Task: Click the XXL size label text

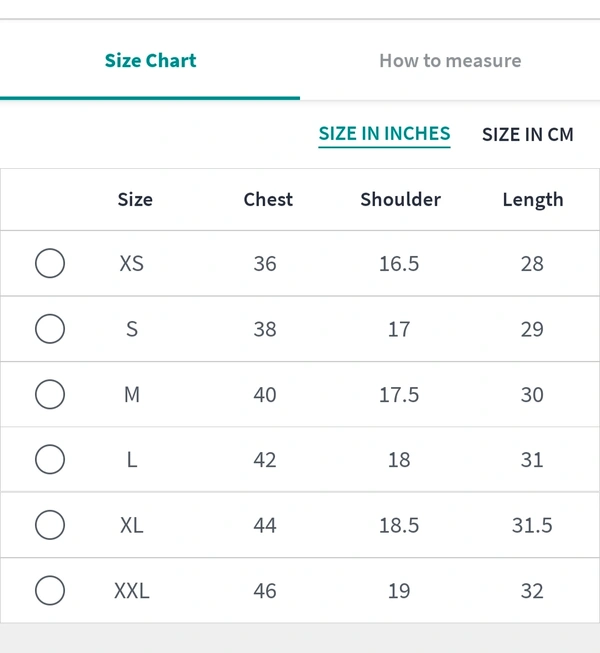Action: tap(132, 591)
